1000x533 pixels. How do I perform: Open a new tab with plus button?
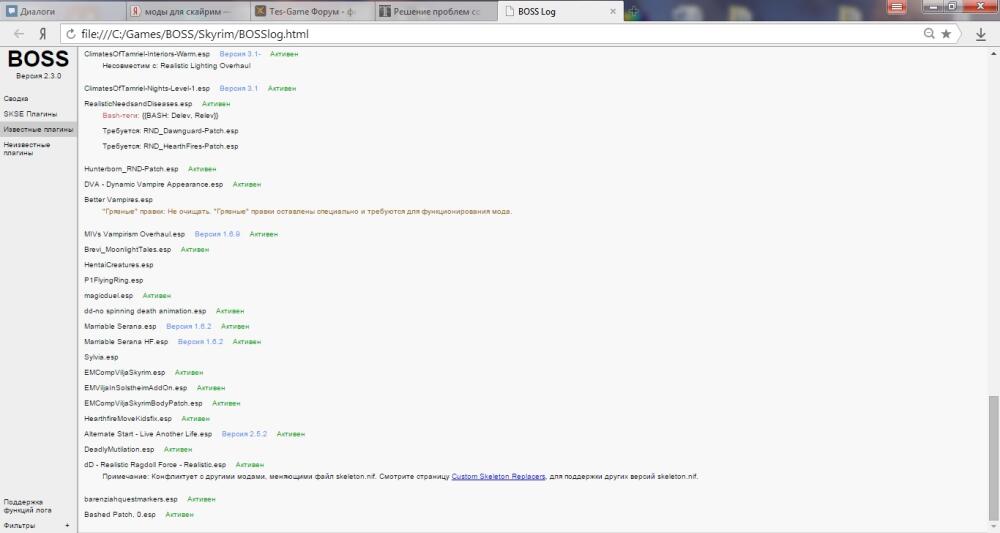pos(632,11)
